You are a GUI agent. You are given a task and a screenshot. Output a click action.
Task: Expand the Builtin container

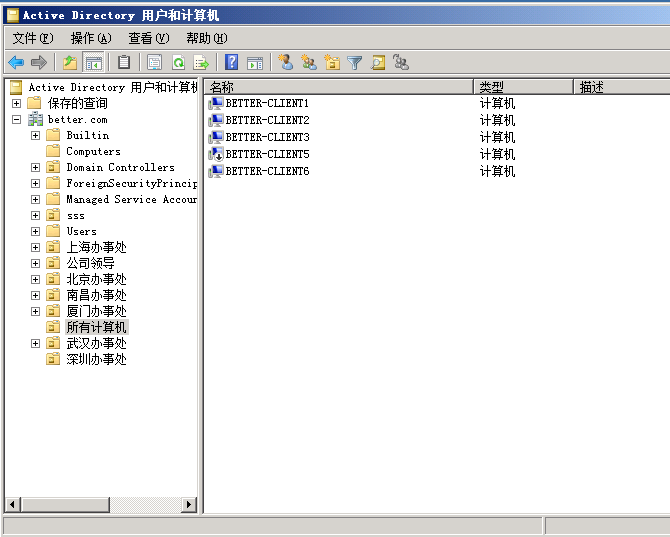(x=35, y=135)
